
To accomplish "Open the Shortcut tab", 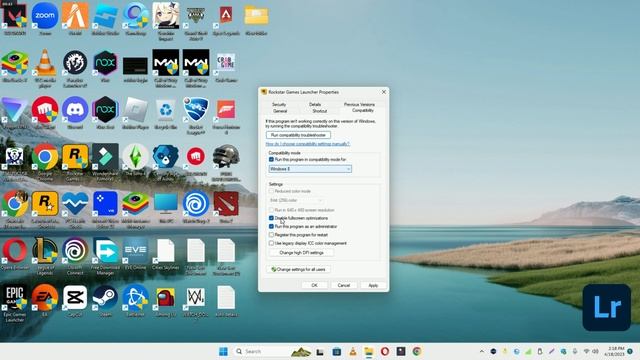I will click(x=320, y=111).
